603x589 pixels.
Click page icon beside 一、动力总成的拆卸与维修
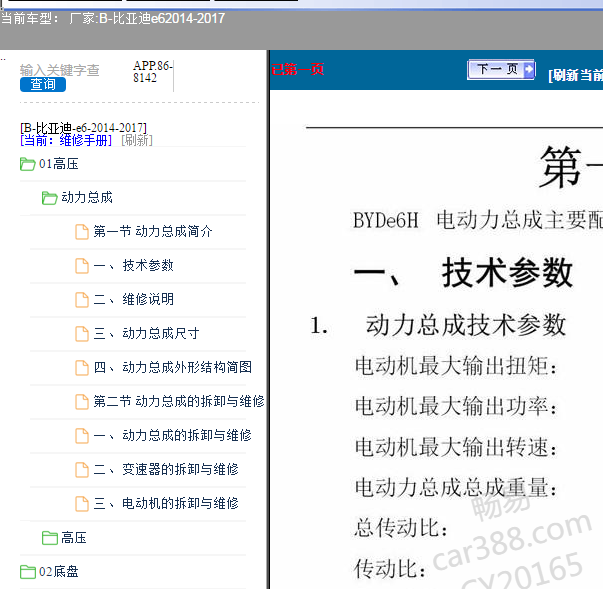click(x=82, y=436)
